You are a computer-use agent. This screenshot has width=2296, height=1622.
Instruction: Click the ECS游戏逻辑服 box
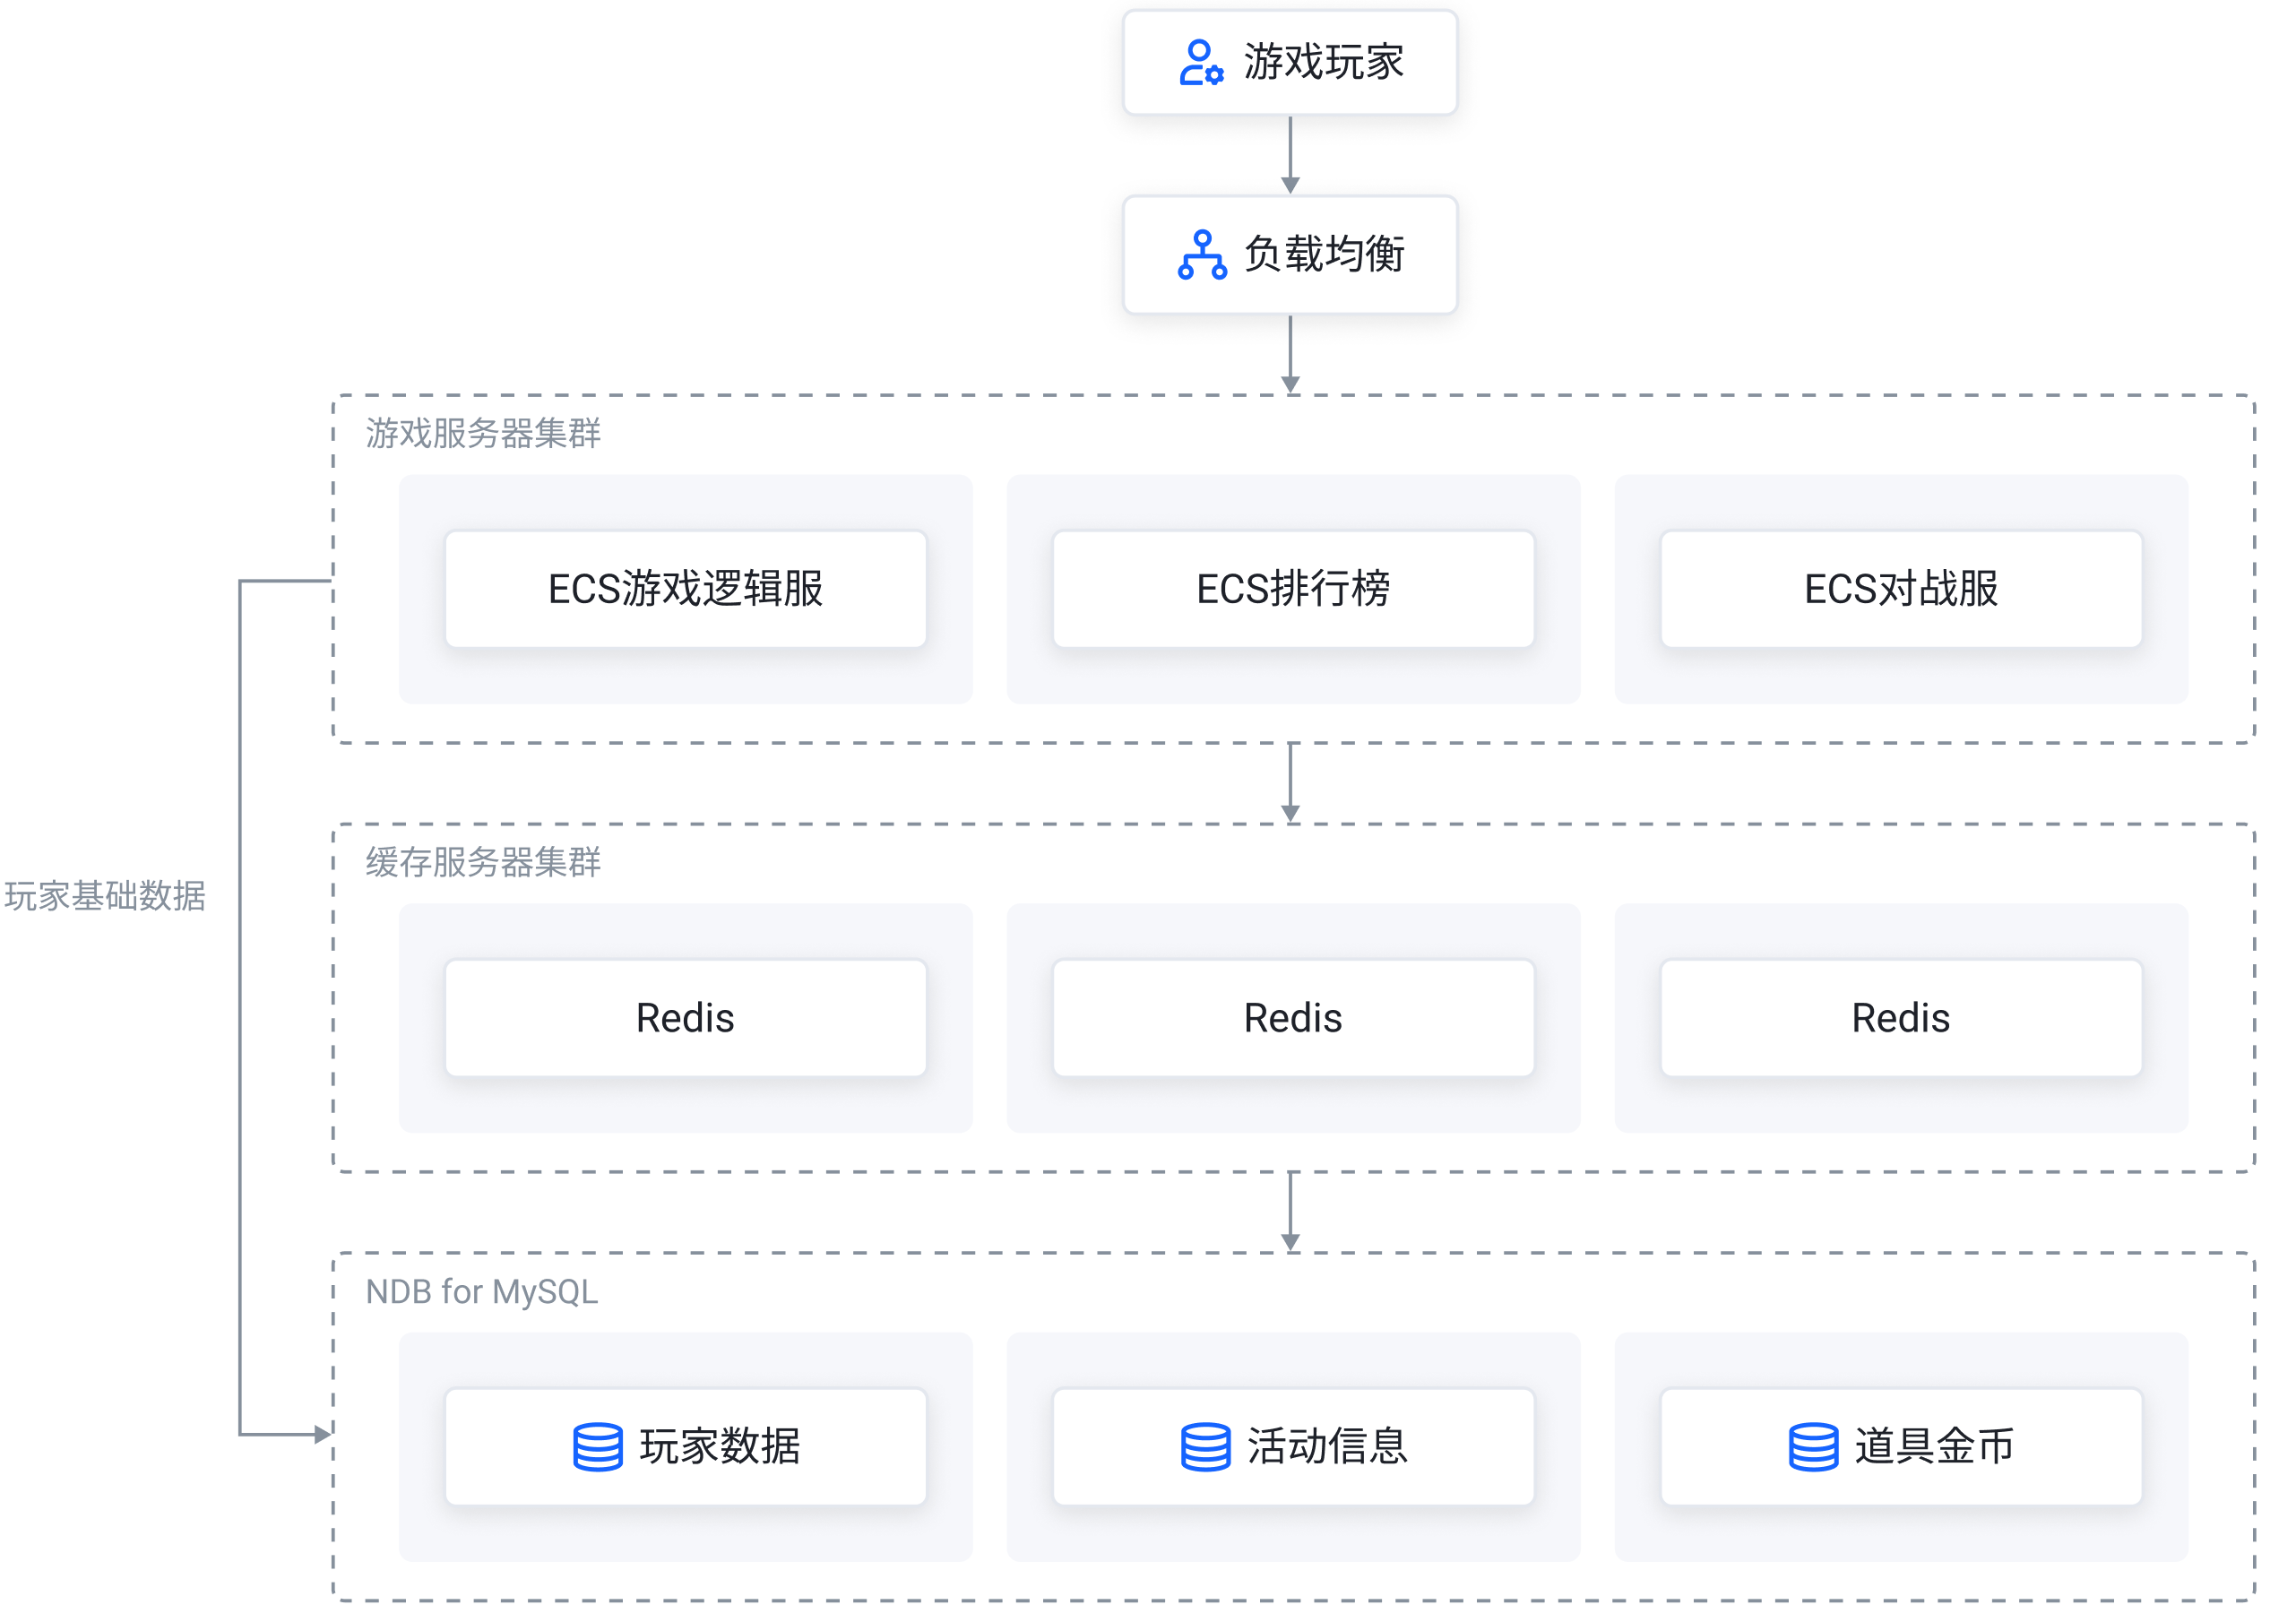[685, 589]
